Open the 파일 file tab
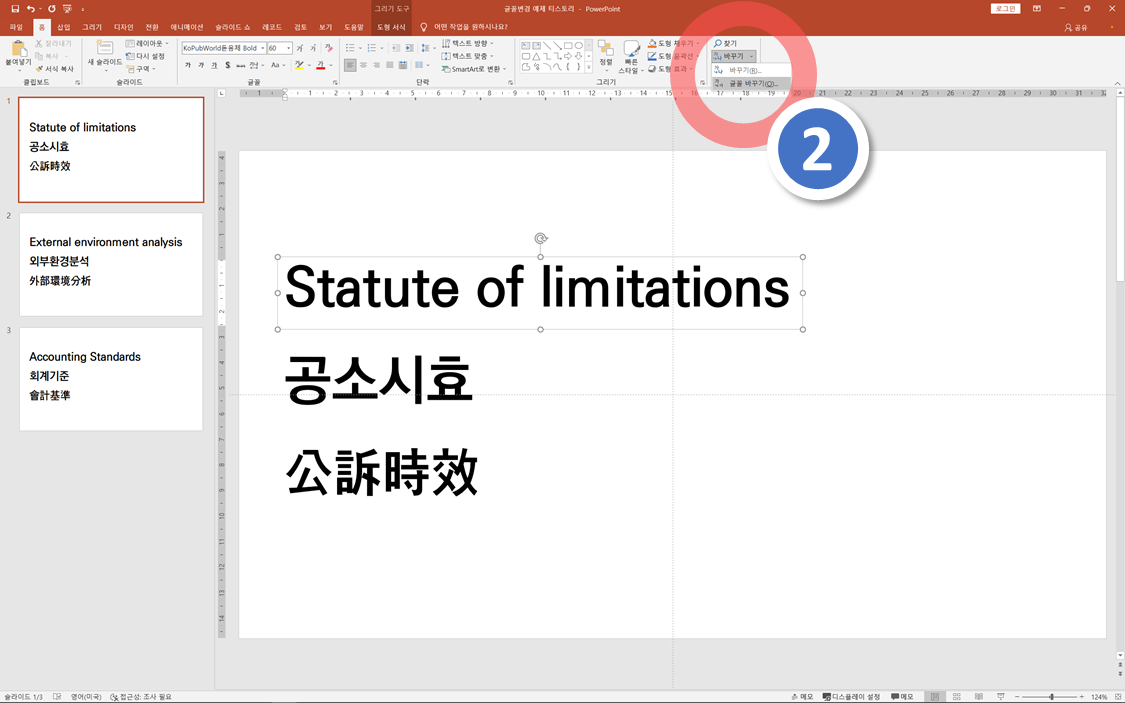The width and height of the screenshot is (1125, 703). pyautogui.click(x=17, y=27)
